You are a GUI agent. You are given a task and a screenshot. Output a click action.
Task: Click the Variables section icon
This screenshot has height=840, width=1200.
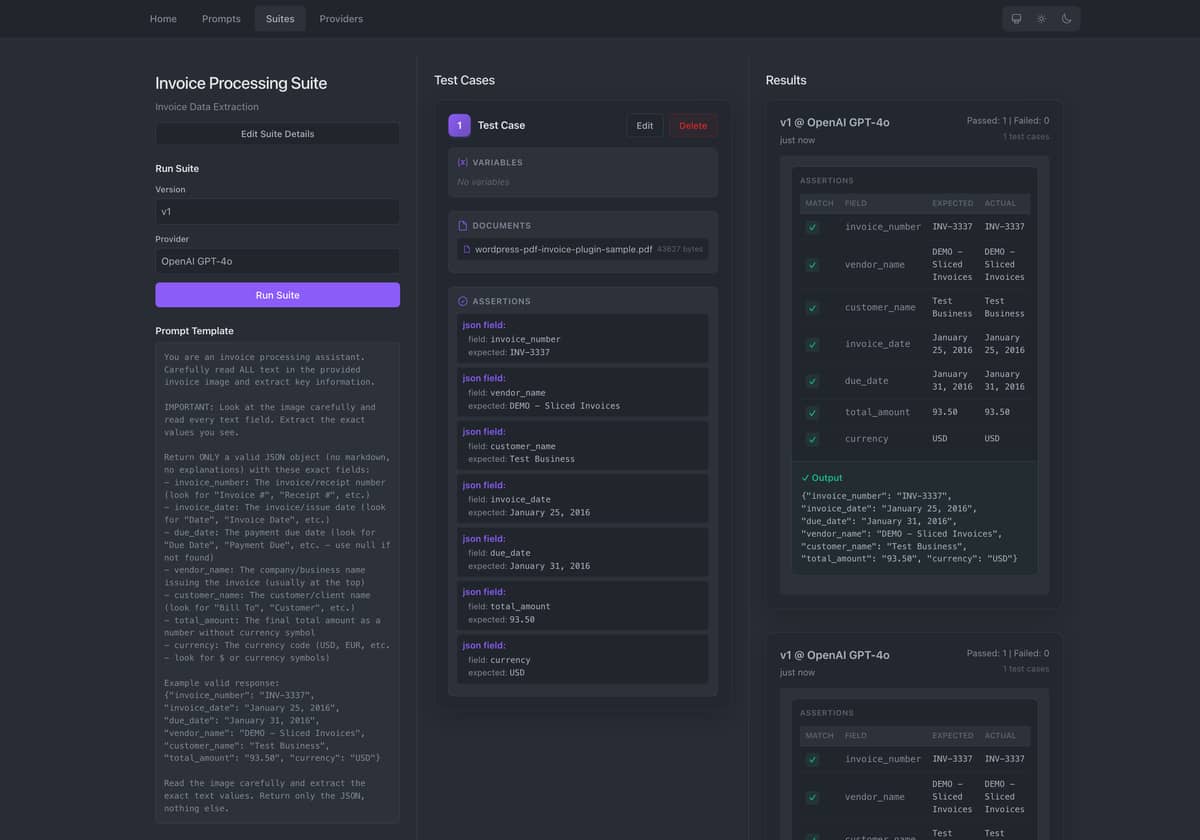point(462,162)
